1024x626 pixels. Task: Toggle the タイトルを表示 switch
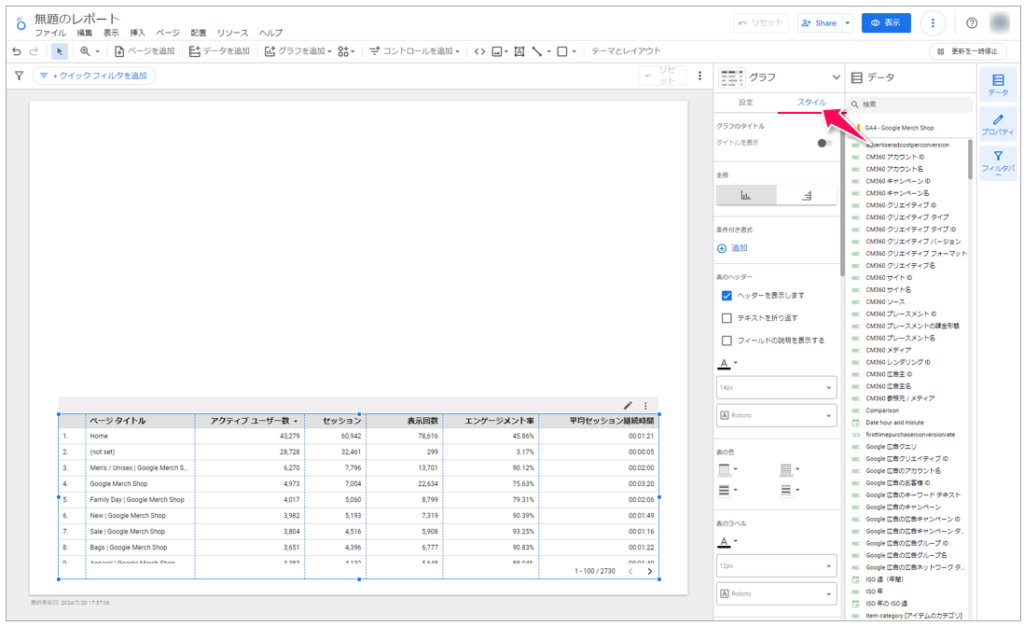[824, 143]
